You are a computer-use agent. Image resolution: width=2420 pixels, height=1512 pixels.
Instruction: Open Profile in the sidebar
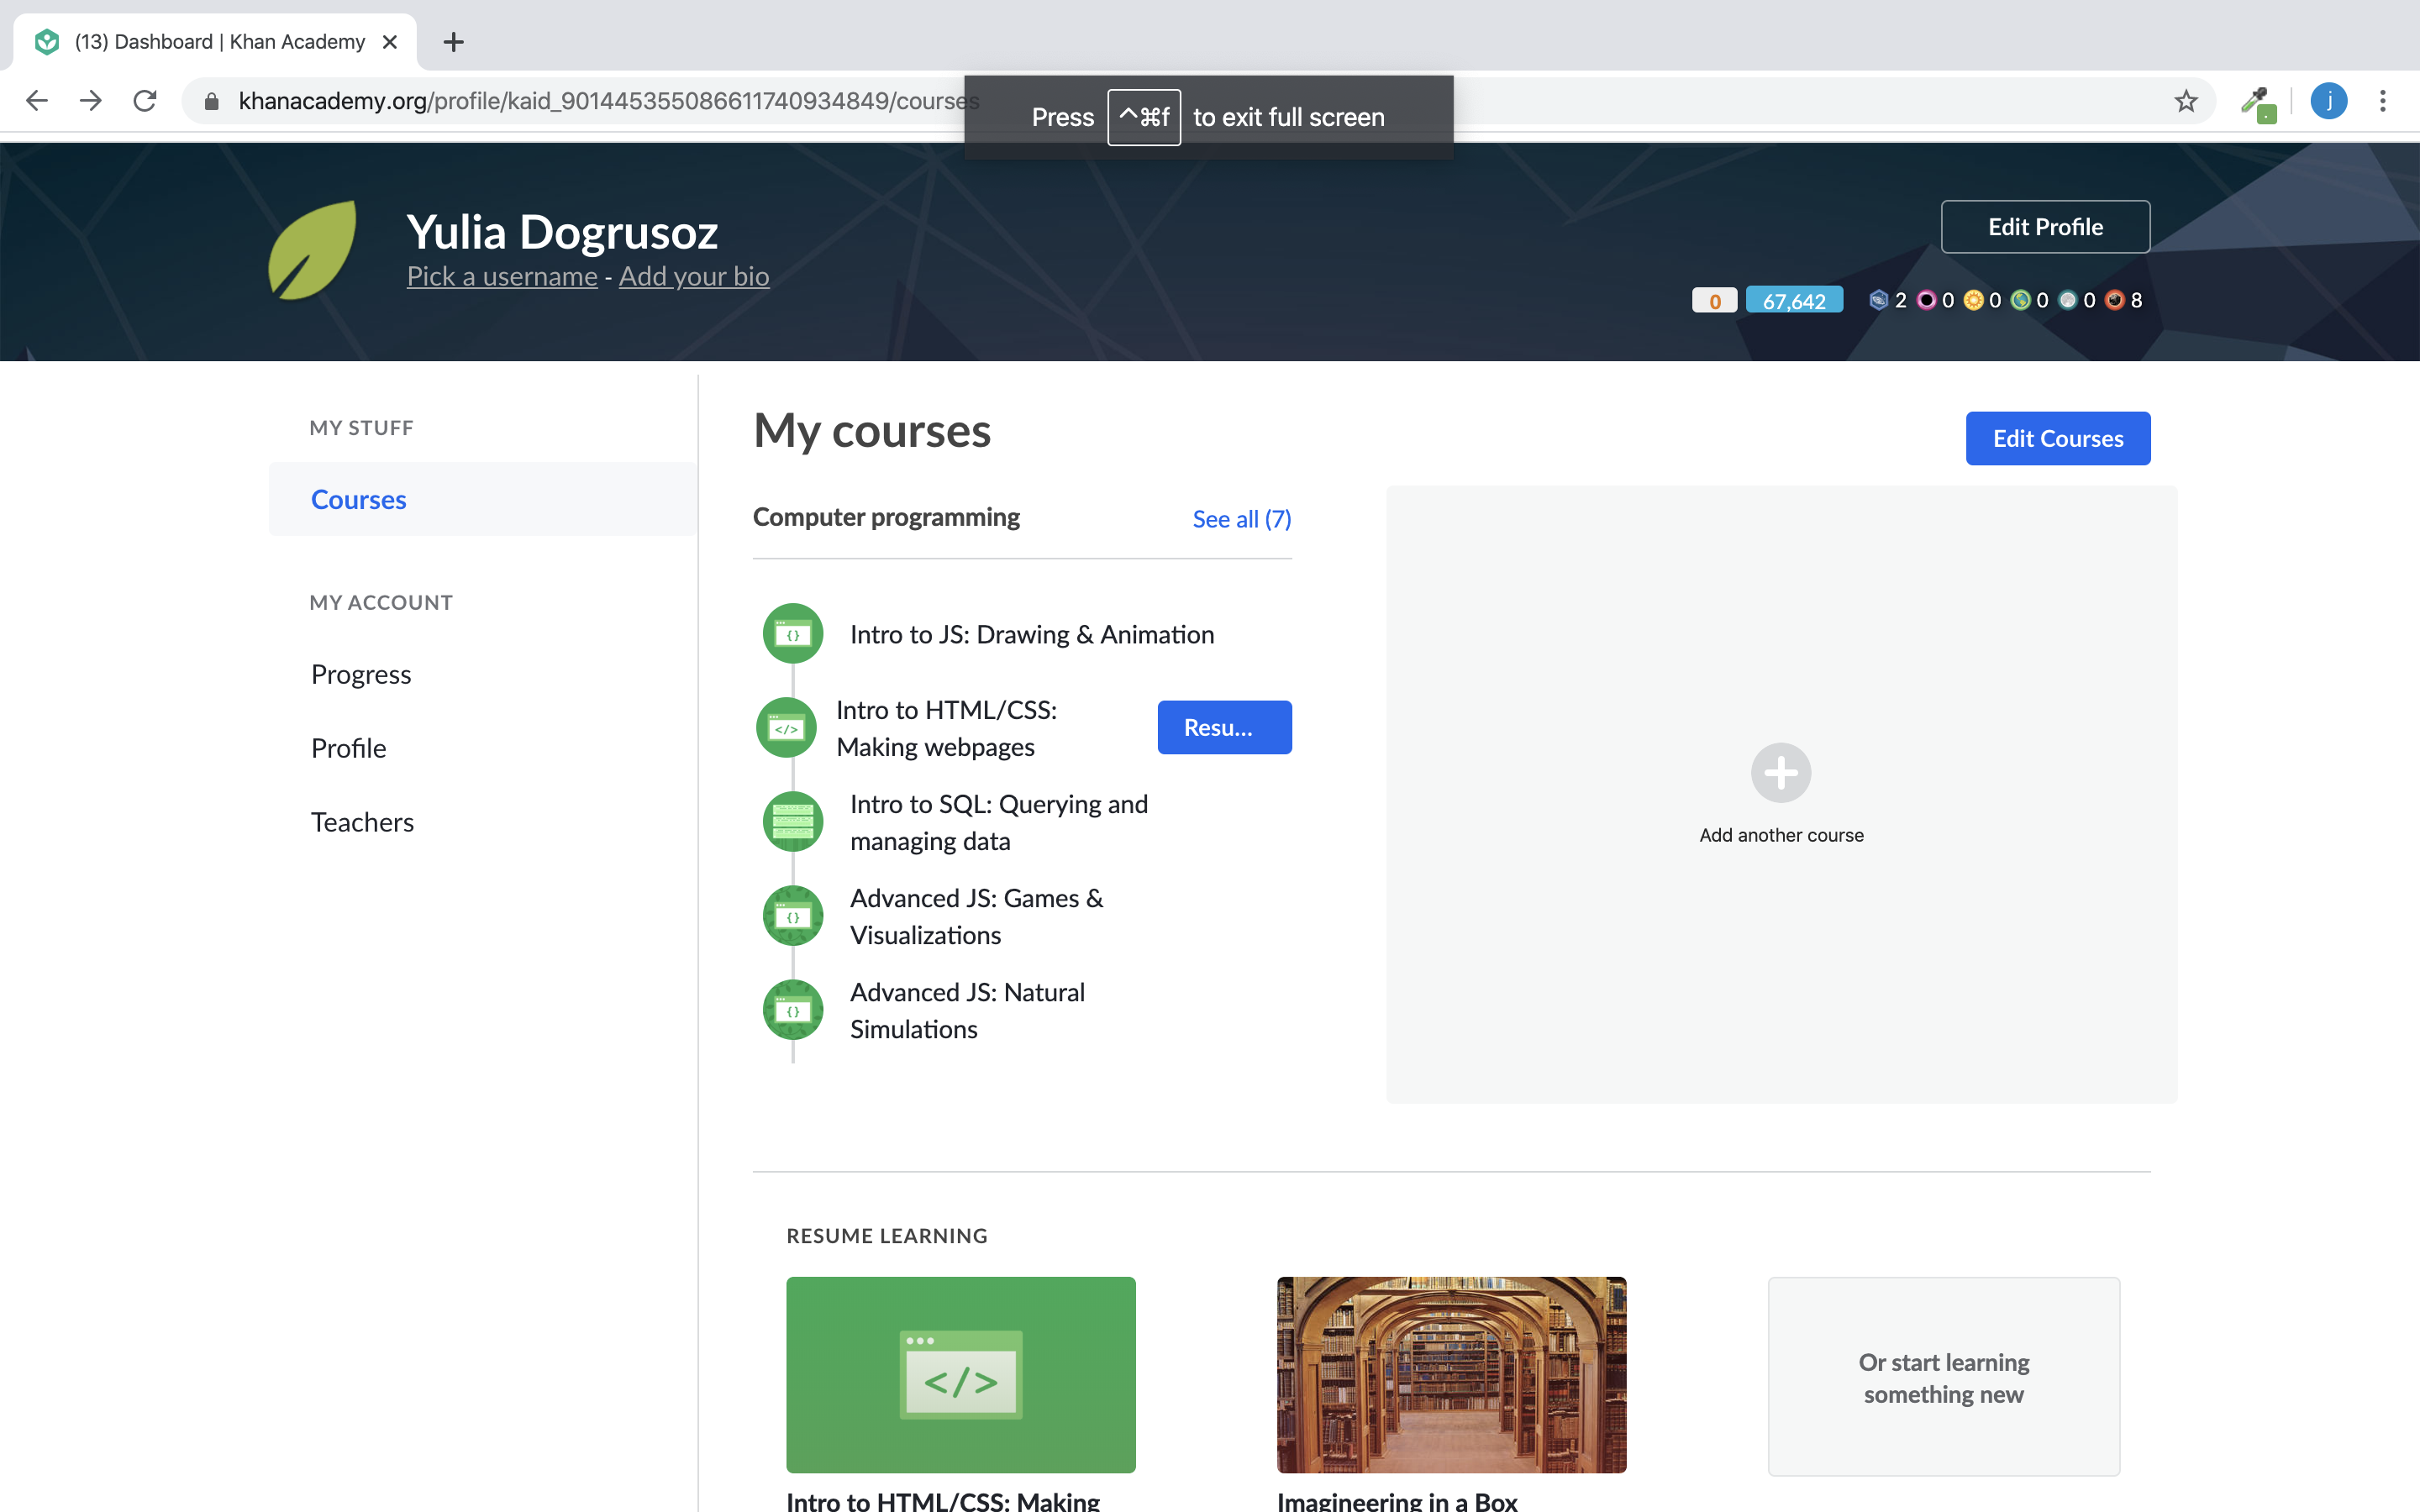coord(348,748)
